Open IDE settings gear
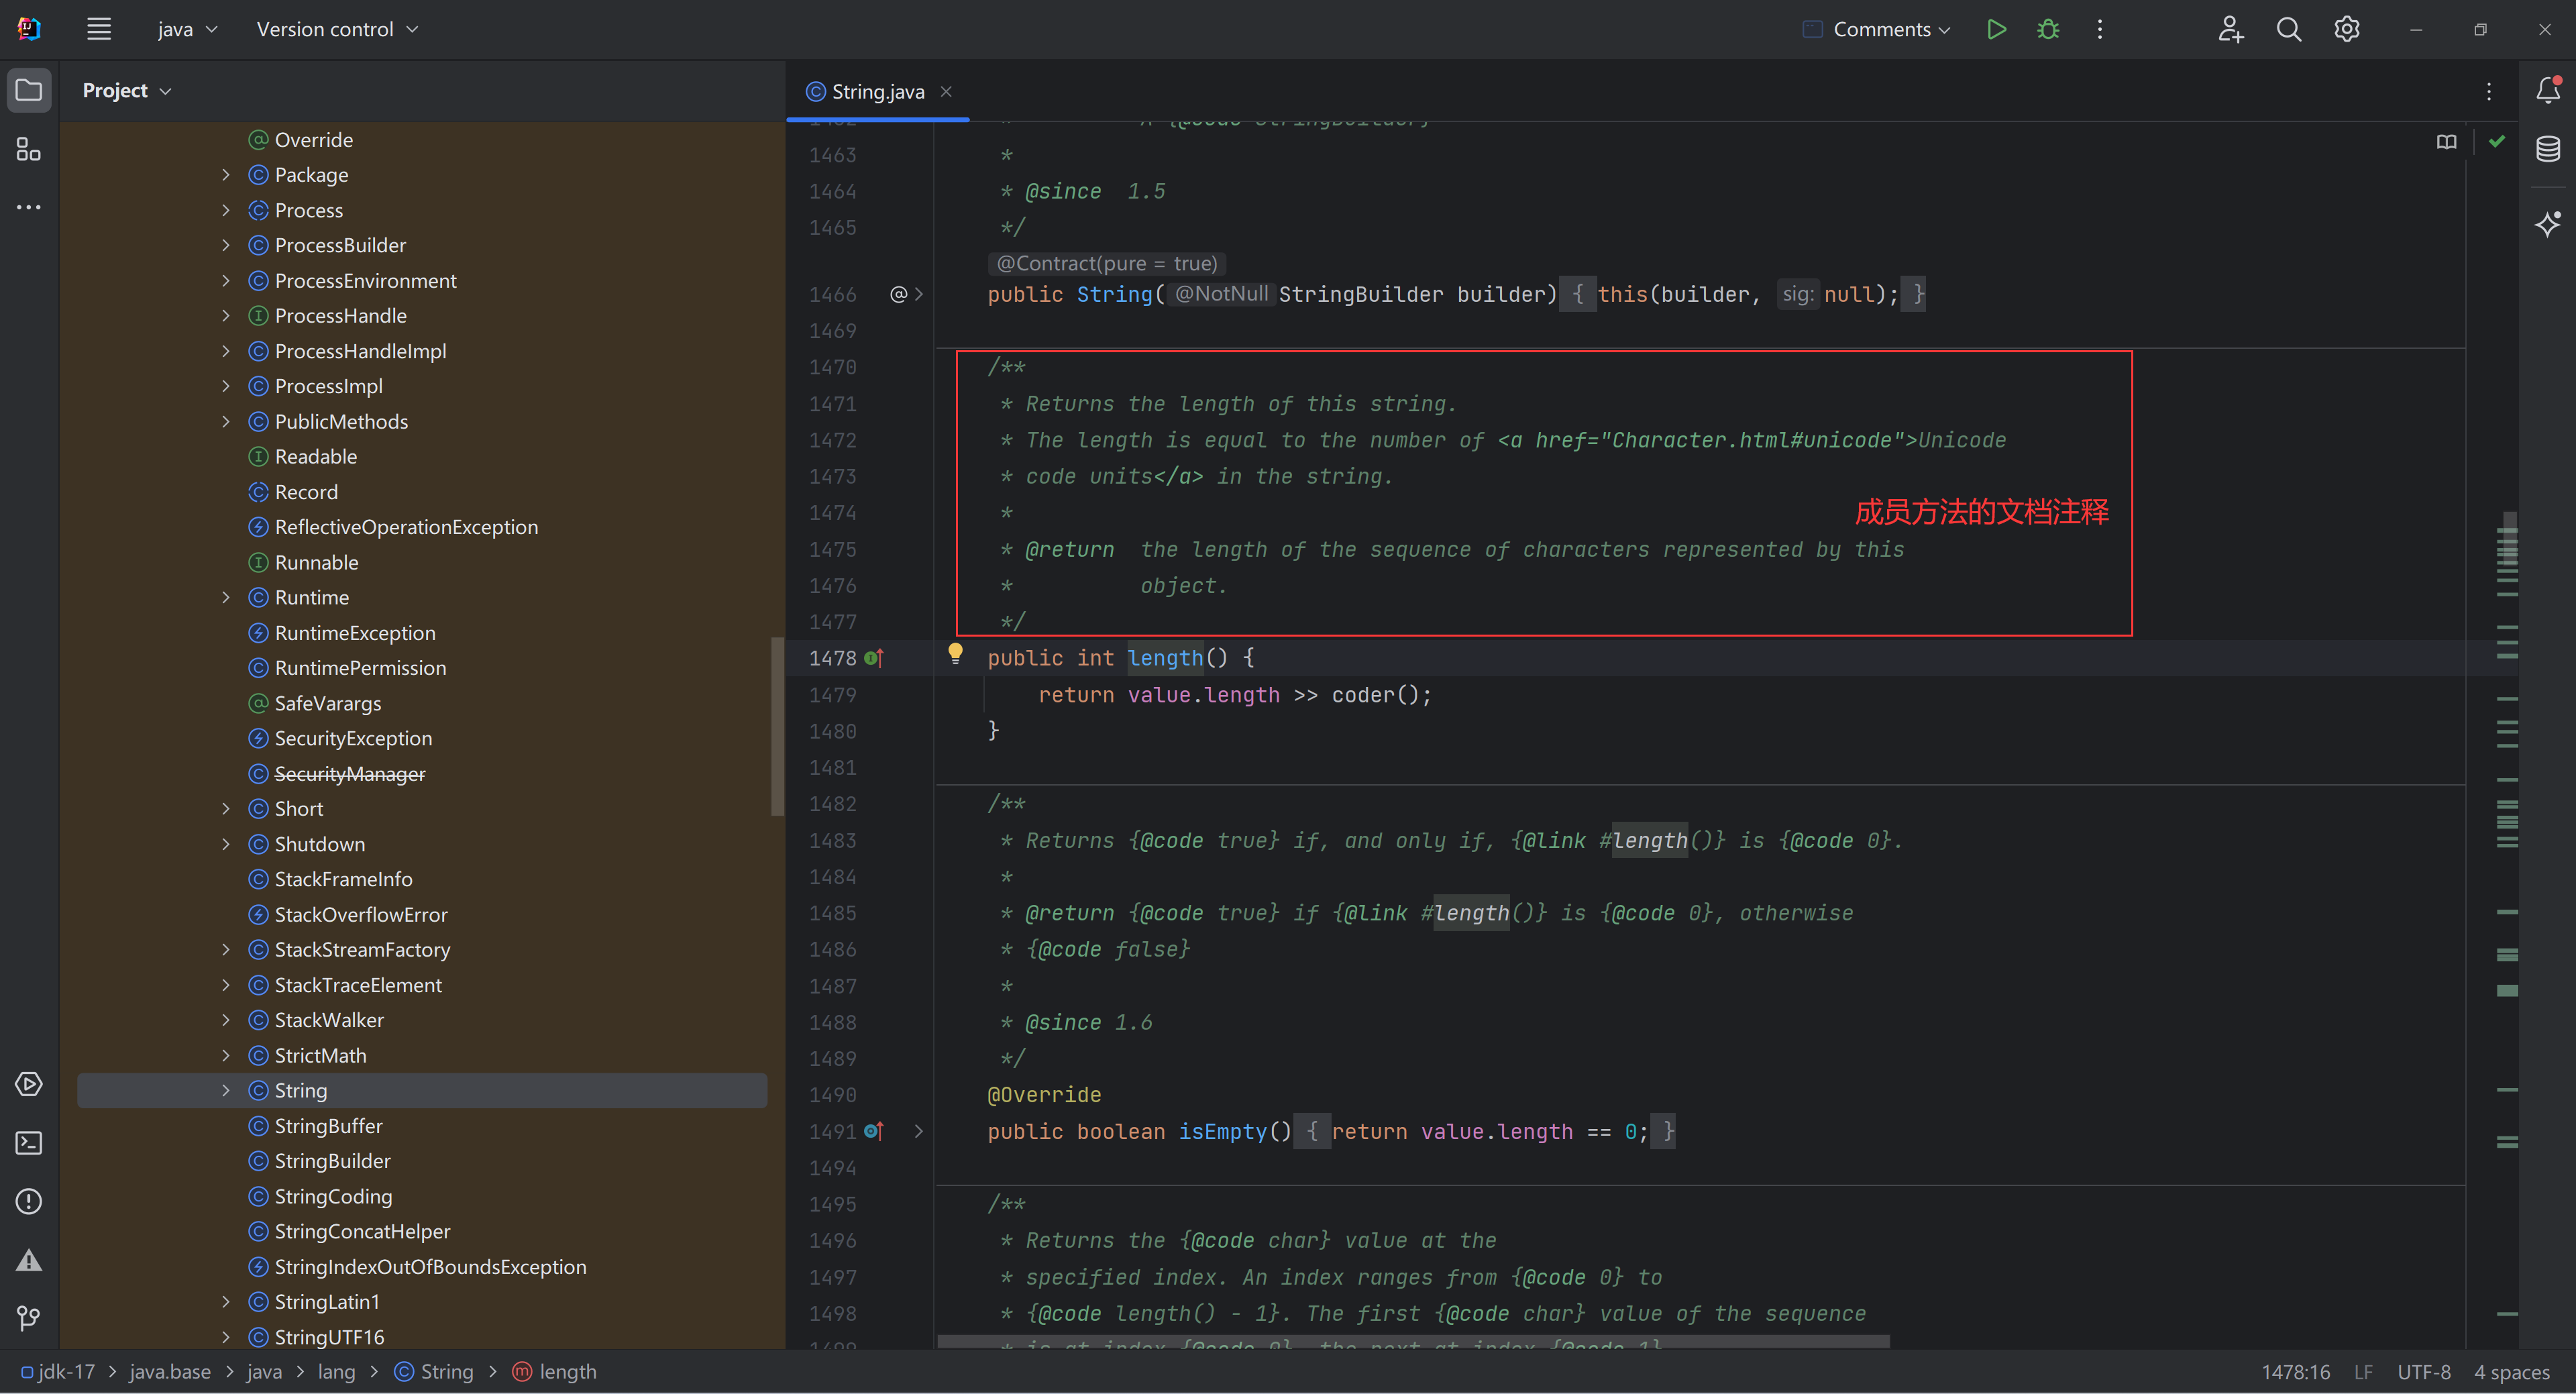 click(2347, 29)
